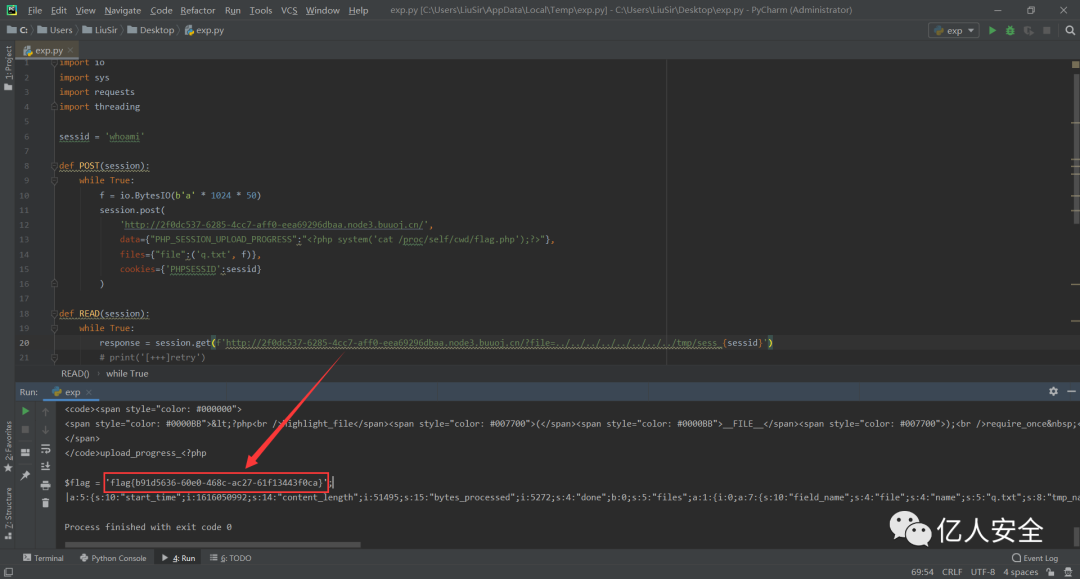Open the Navigate menu
The image size is (1080, 579).
(x=123, y=10)
